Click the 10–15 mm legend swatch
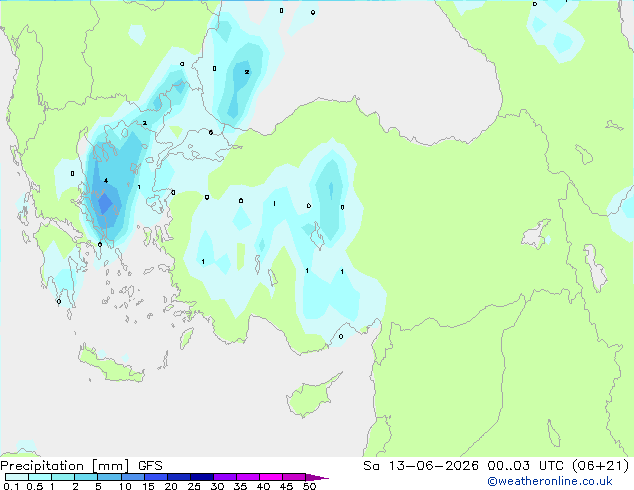This screenshot has height=490, width=634. [x=132, y=477]
